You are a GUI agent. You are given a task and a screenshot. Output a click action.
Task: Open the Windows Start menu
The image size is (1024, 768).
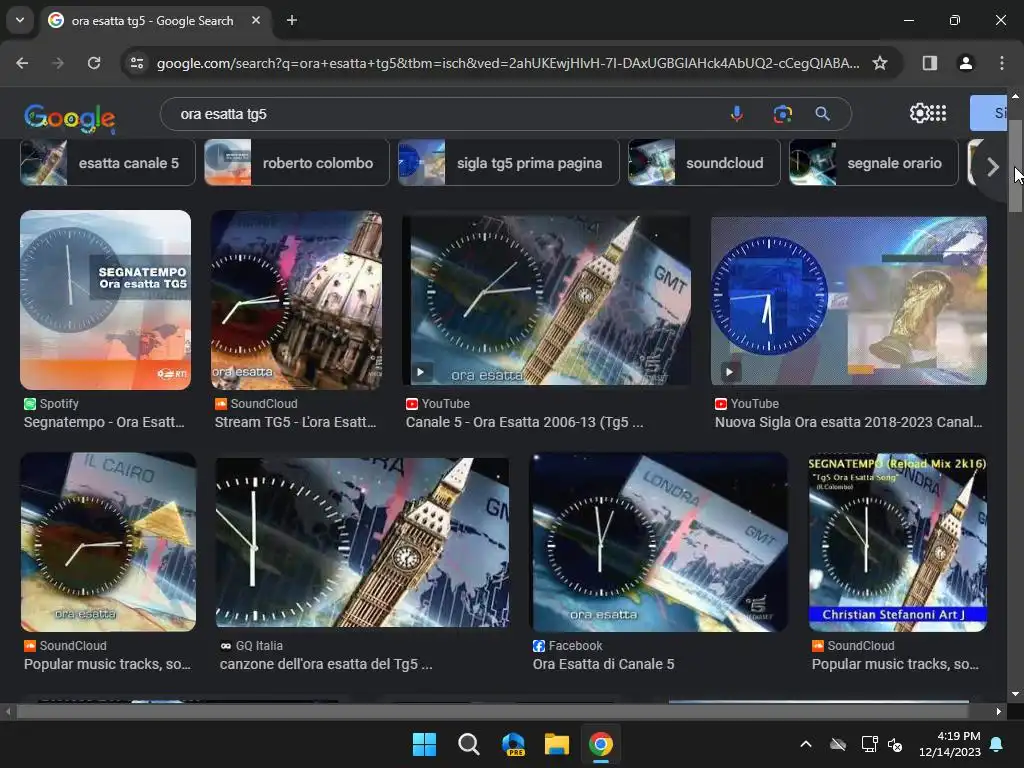424,744
